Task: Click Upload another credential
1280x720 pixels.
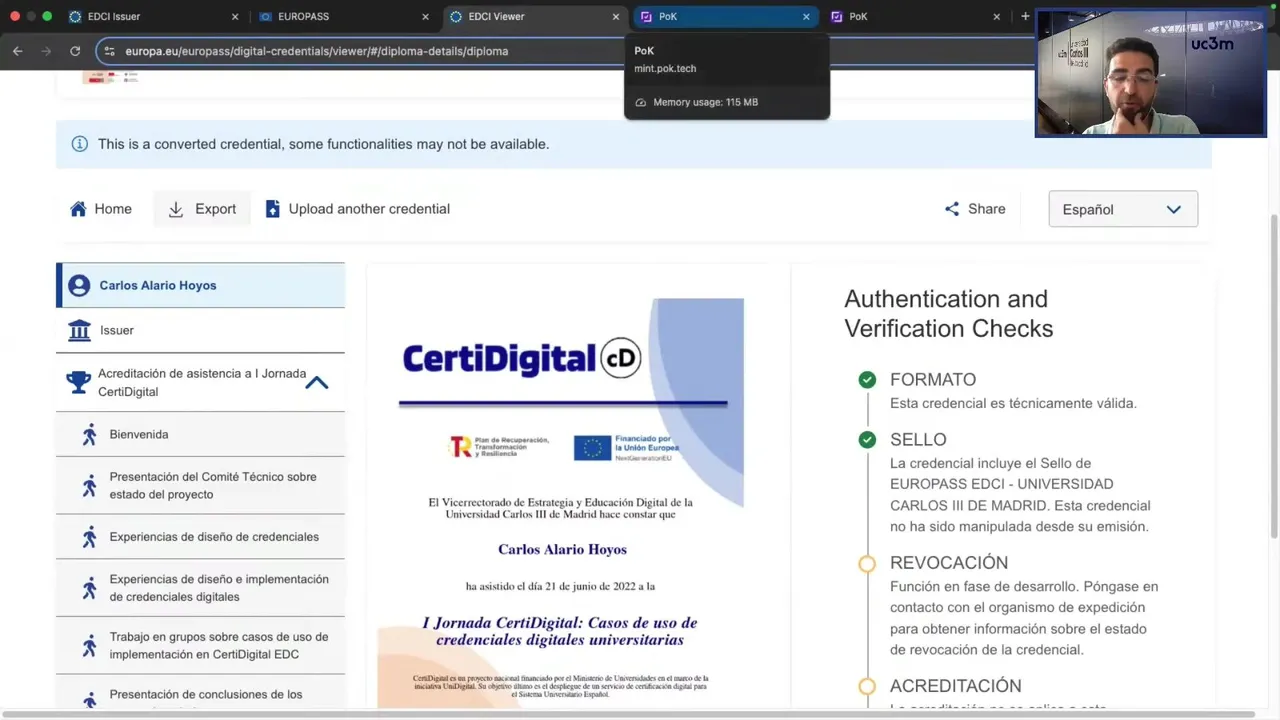Action: tap(357, 209)
